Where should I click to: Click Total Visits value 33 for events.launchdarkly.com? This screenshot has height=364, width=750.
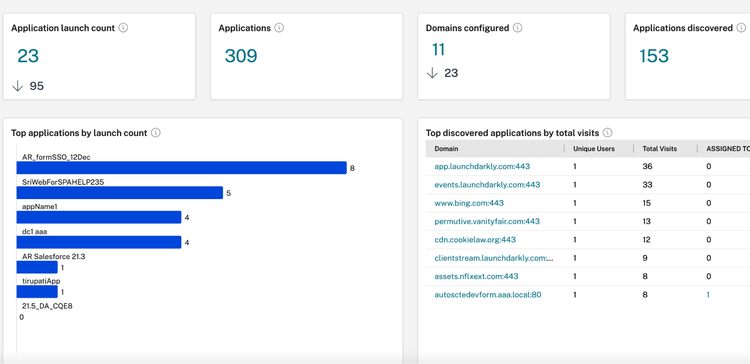(x=648, y=185)
